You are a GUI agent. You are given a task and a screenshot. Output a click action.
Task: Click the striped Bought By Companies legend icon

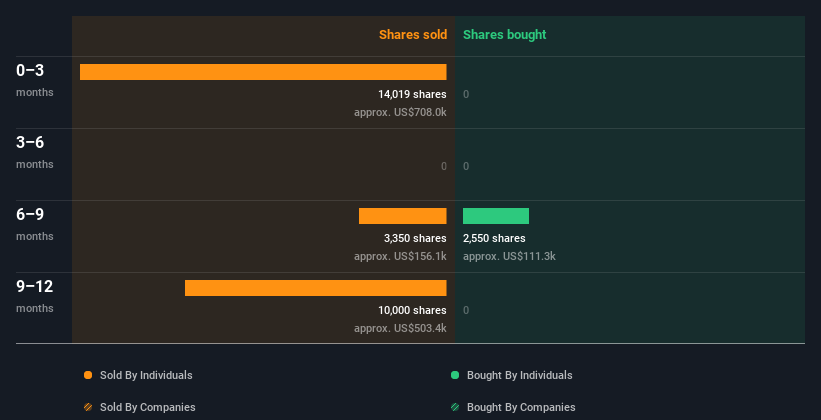(455, 407)
